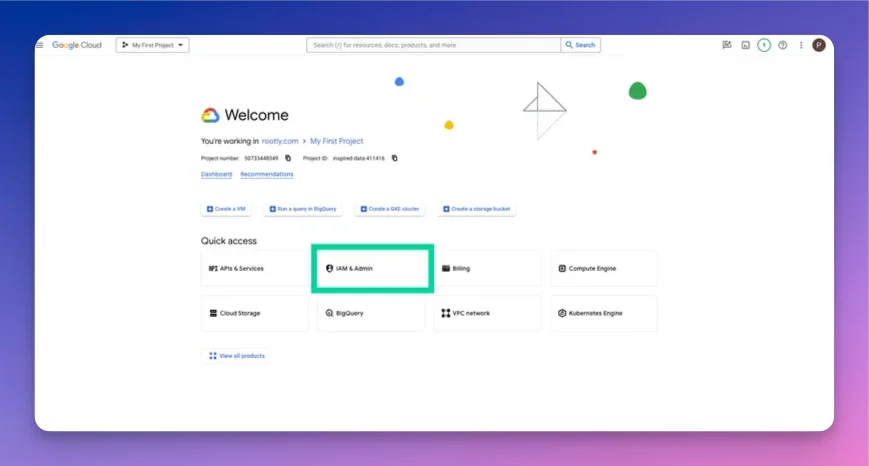Open the hamburger navigation menu
Image resolution: width=869 pixels, height=466 pixels.
pos(40,45)
